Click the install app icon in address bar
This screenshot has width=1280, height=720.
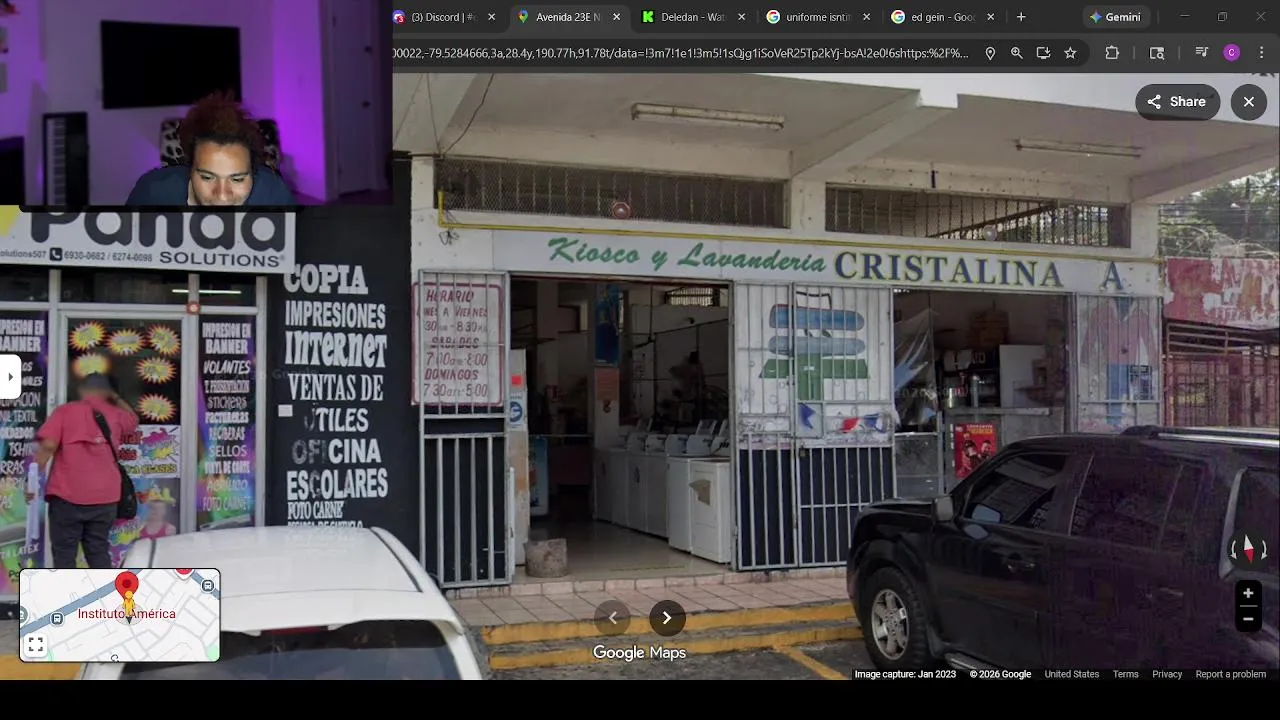pos(1043,53)
